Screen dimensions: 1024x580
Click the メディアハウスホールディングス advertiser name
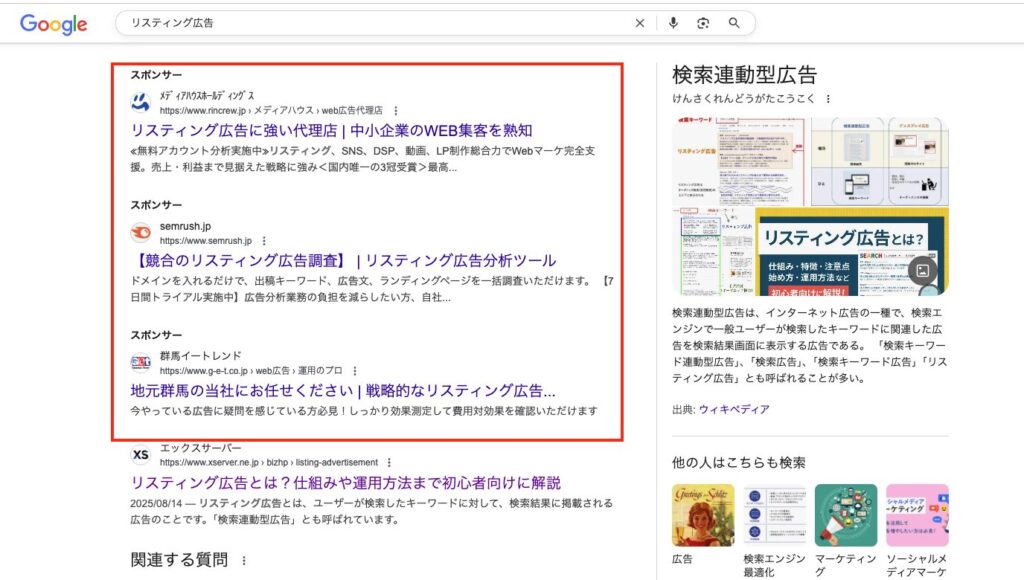pyautogui.click(x=207, y=96)
